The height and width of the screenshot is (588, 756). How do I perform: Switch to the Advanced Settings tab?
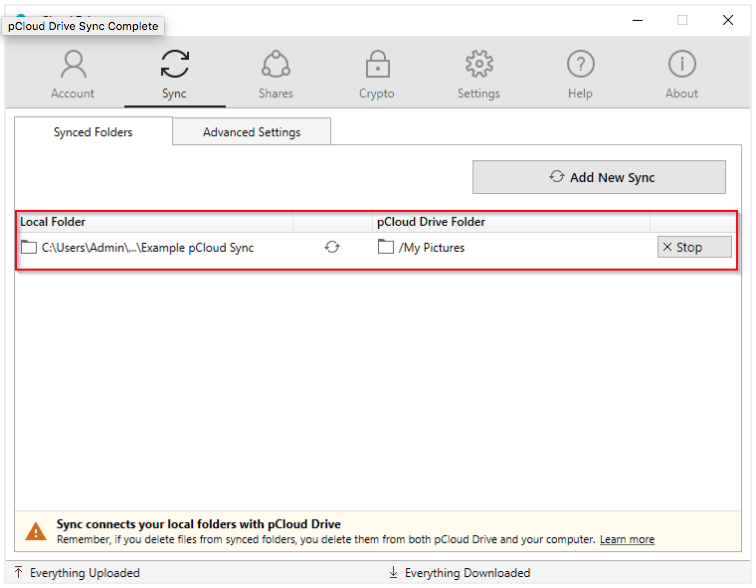(x=252, y=132)
